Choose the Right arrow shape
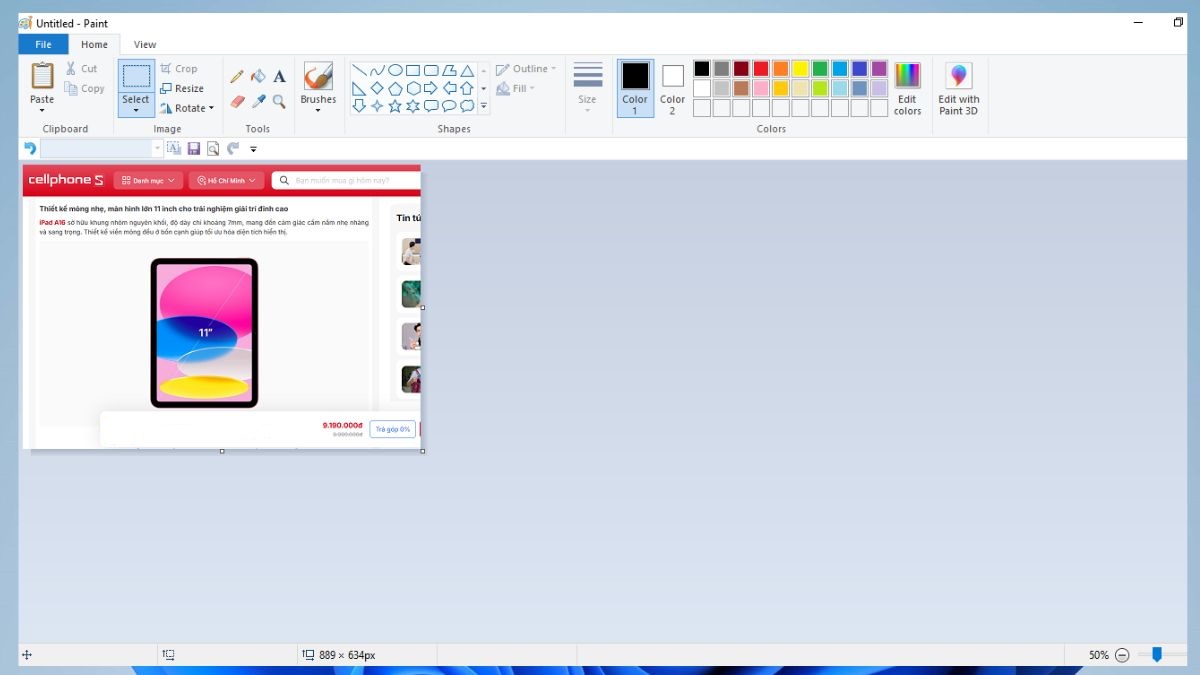1200x675 pixels. tap(431, 88)
